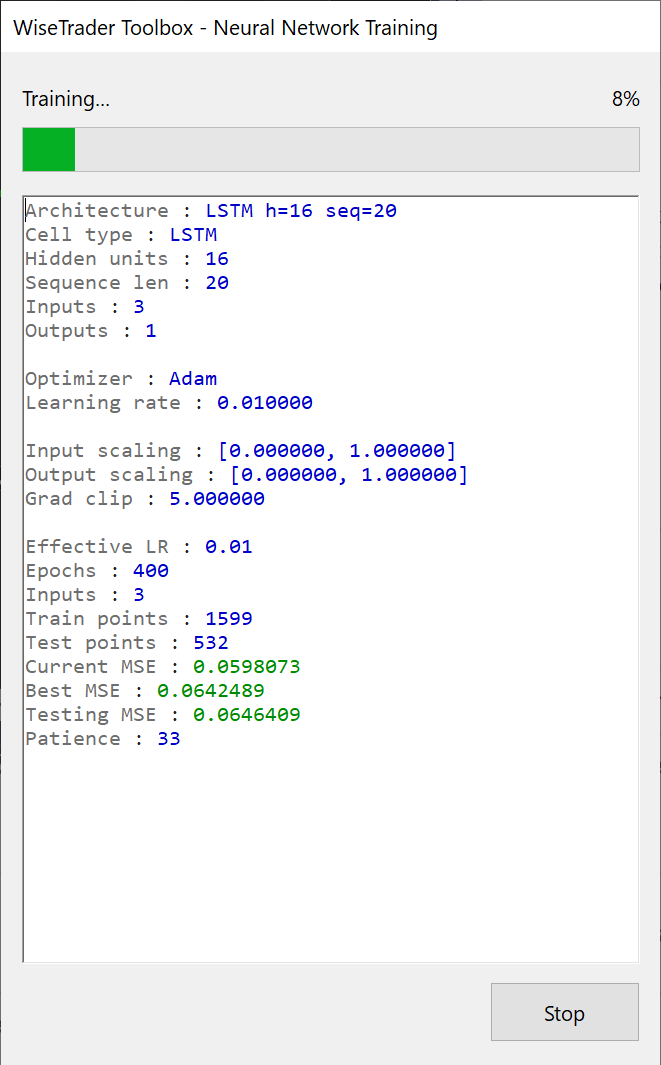Click the 'Patience : 33' line
This screenshot has width=661, height=1065.
pos(103,738)
